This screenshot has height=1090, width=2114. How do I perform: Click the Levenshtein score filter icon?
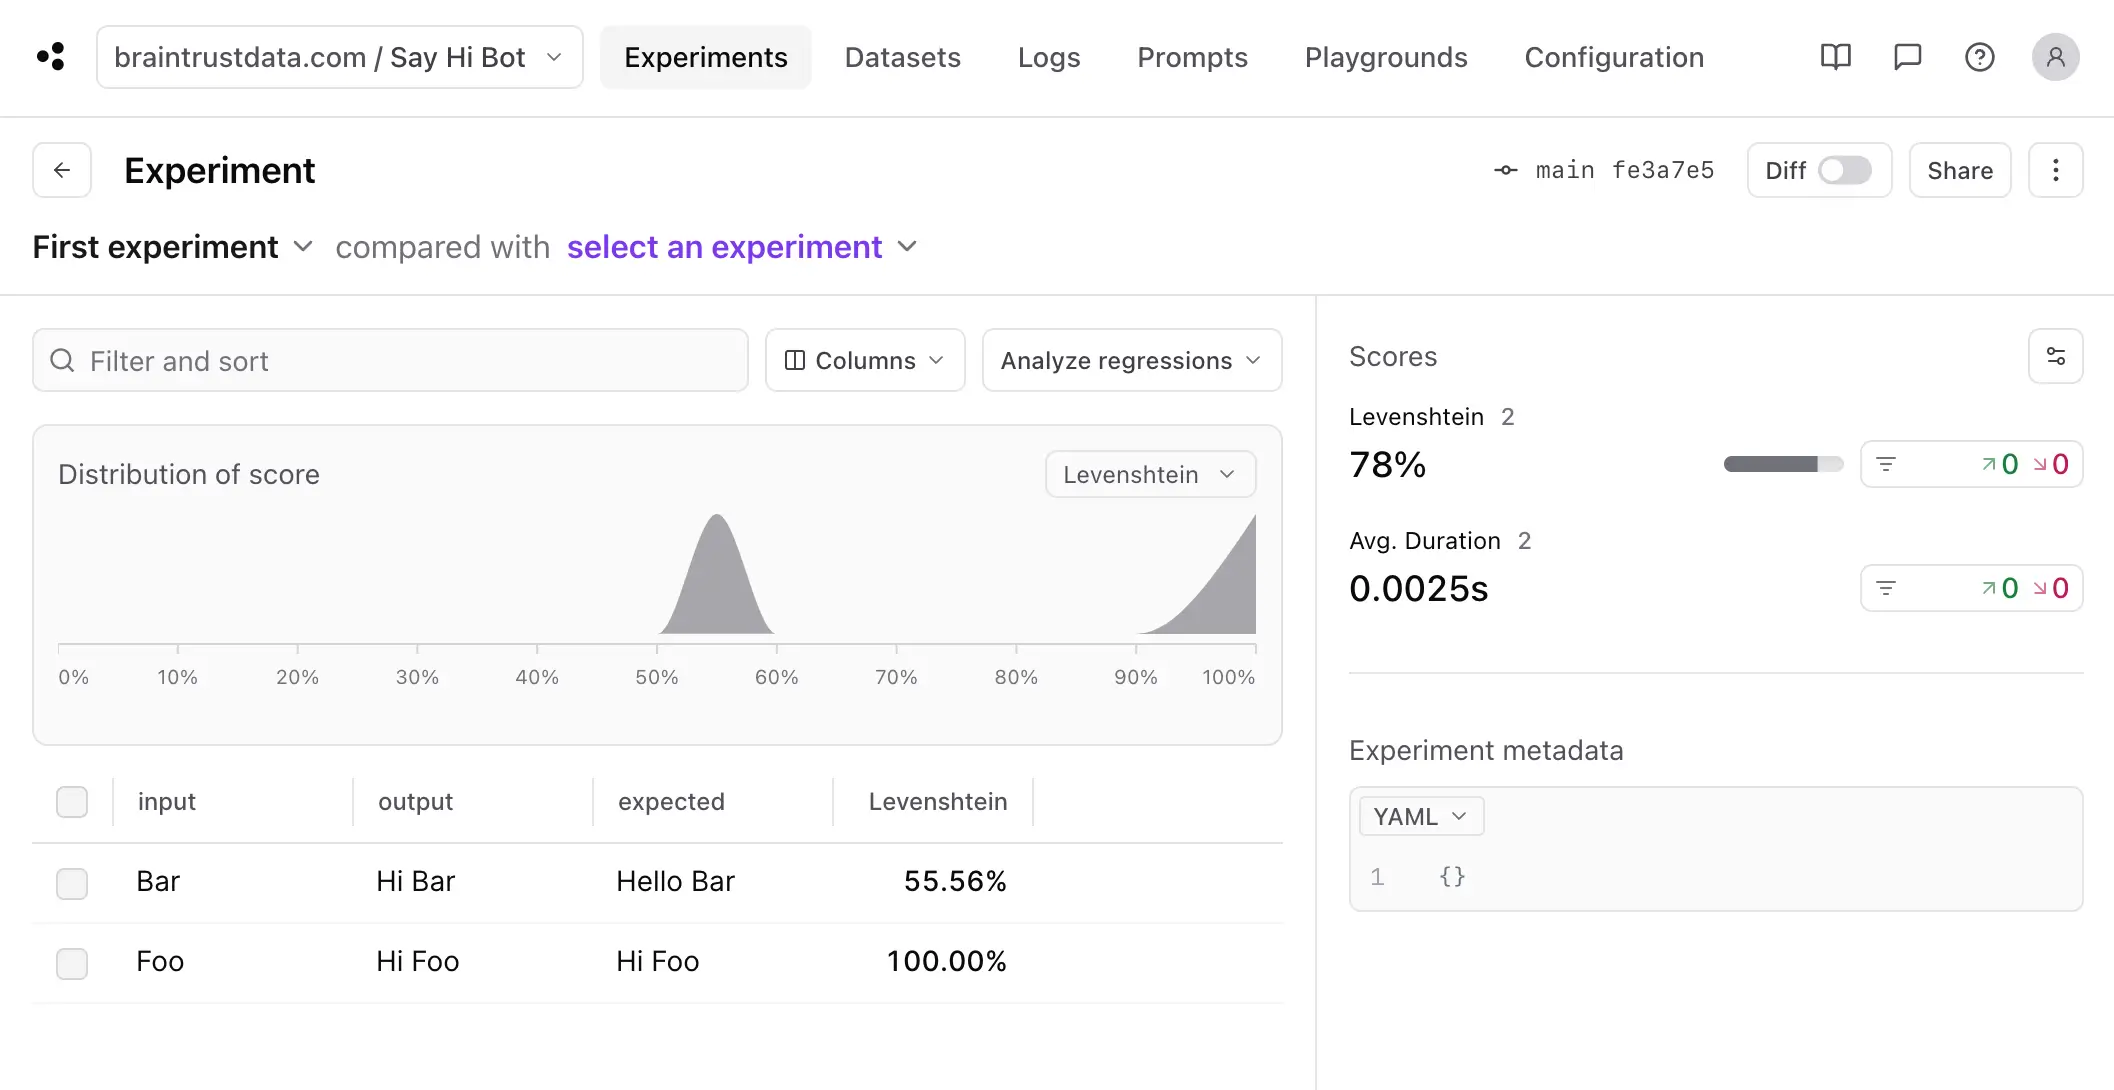pos(1886,464)
